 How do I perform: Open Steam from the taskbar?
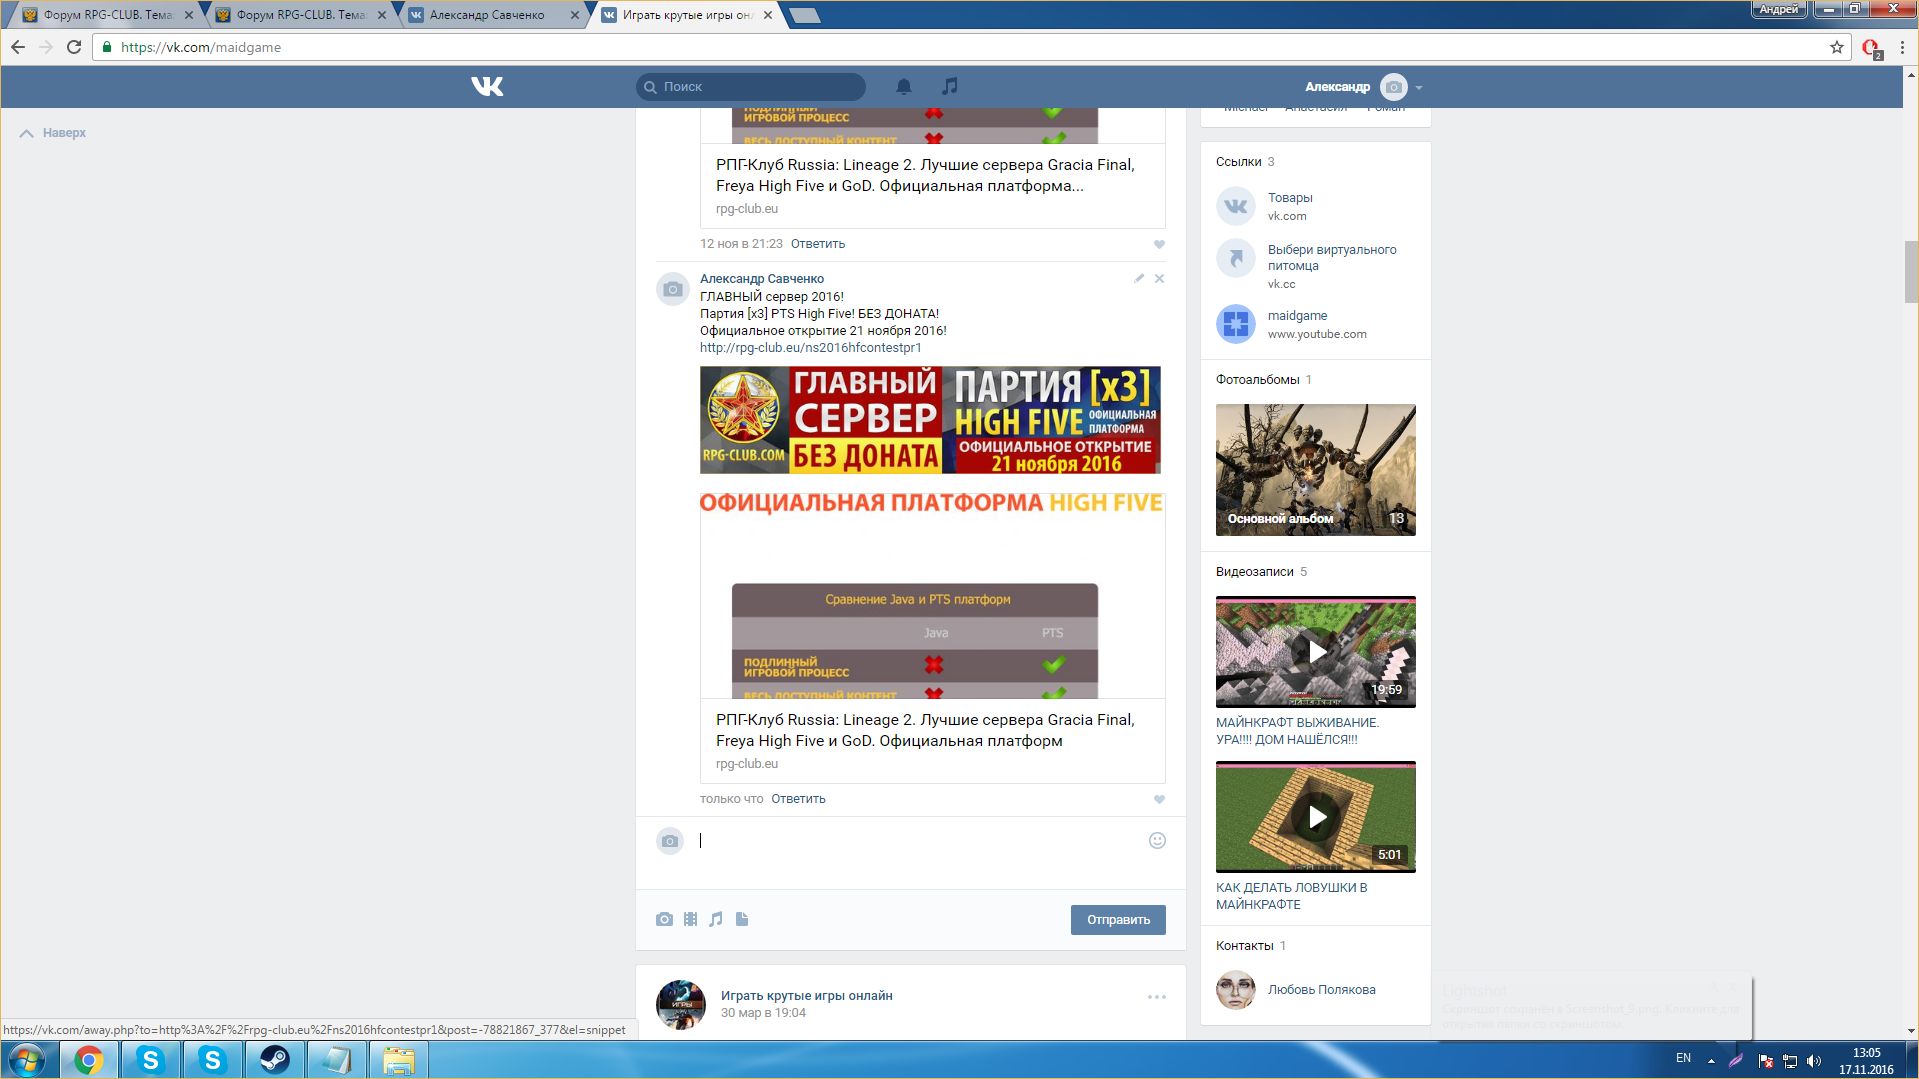click(275, 1060)
